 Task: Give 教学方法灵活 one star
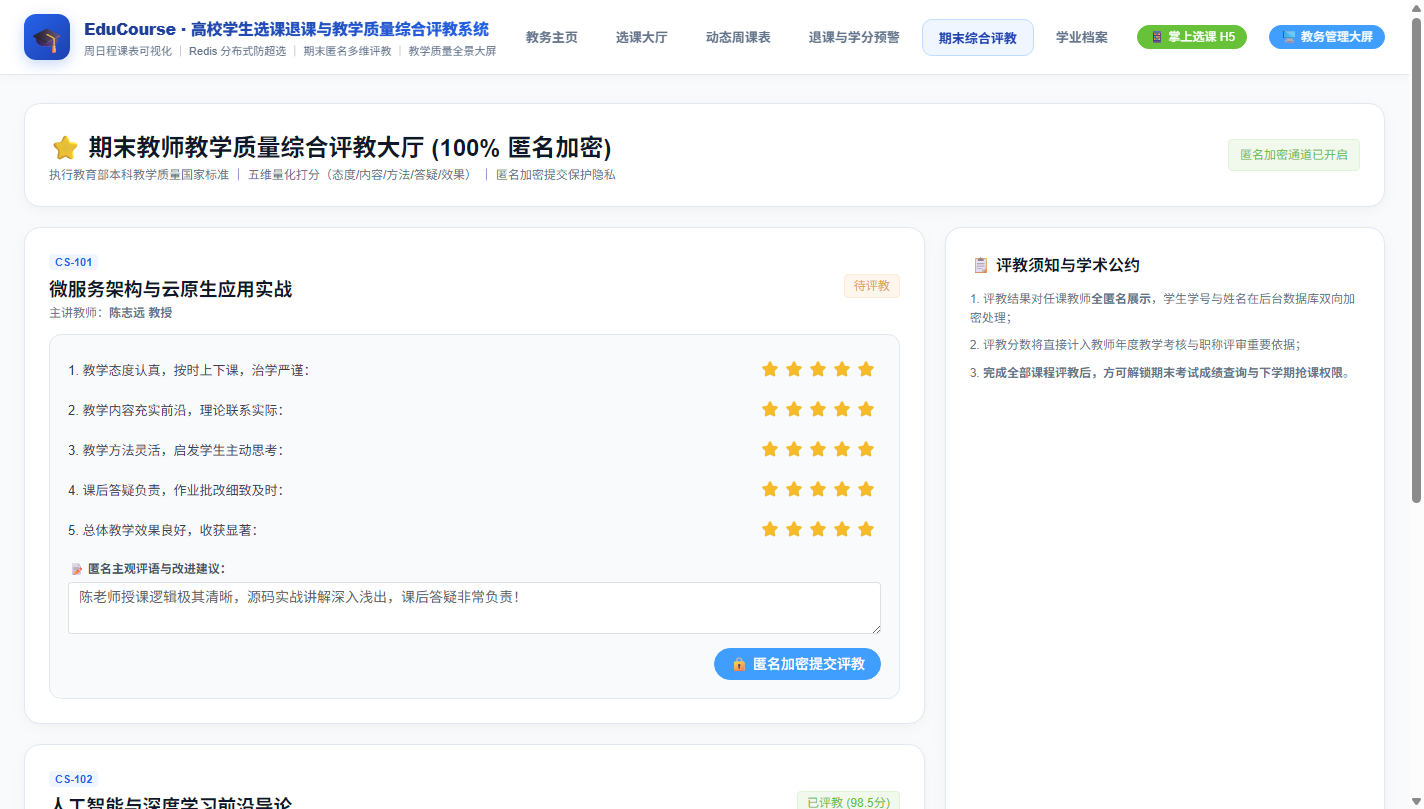[770, 449]
